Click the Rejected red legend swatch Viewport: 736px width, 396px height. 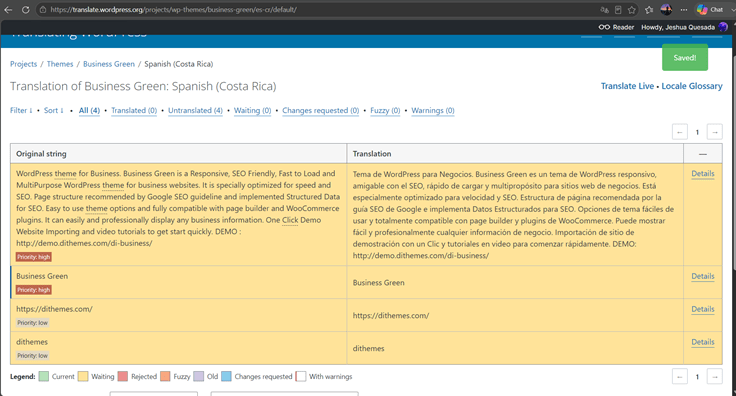tap(123, 376)
